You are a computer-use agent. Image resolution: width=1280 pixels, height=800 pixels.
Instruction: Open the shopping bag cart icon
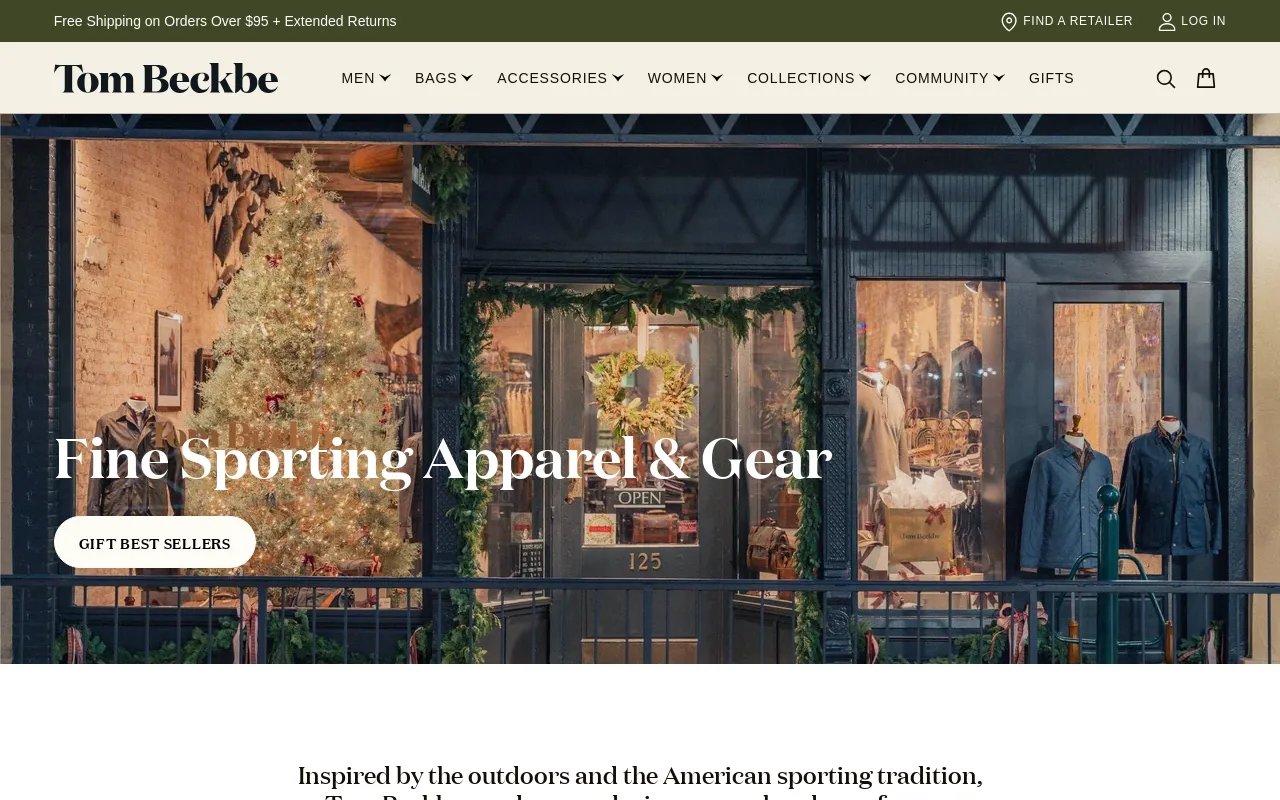click(1206, 78)
